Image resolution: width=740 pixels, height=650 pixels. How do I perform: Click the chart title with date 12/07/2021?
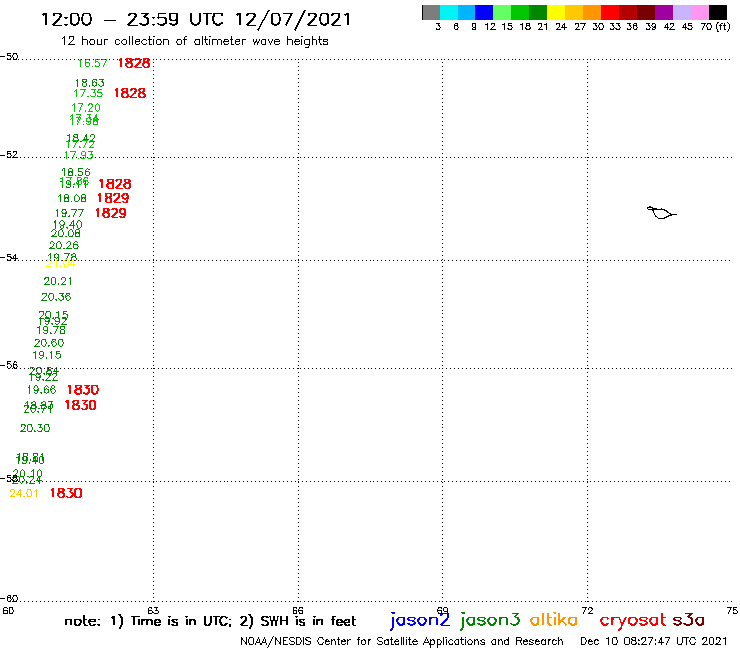click(x=196, y=19)
